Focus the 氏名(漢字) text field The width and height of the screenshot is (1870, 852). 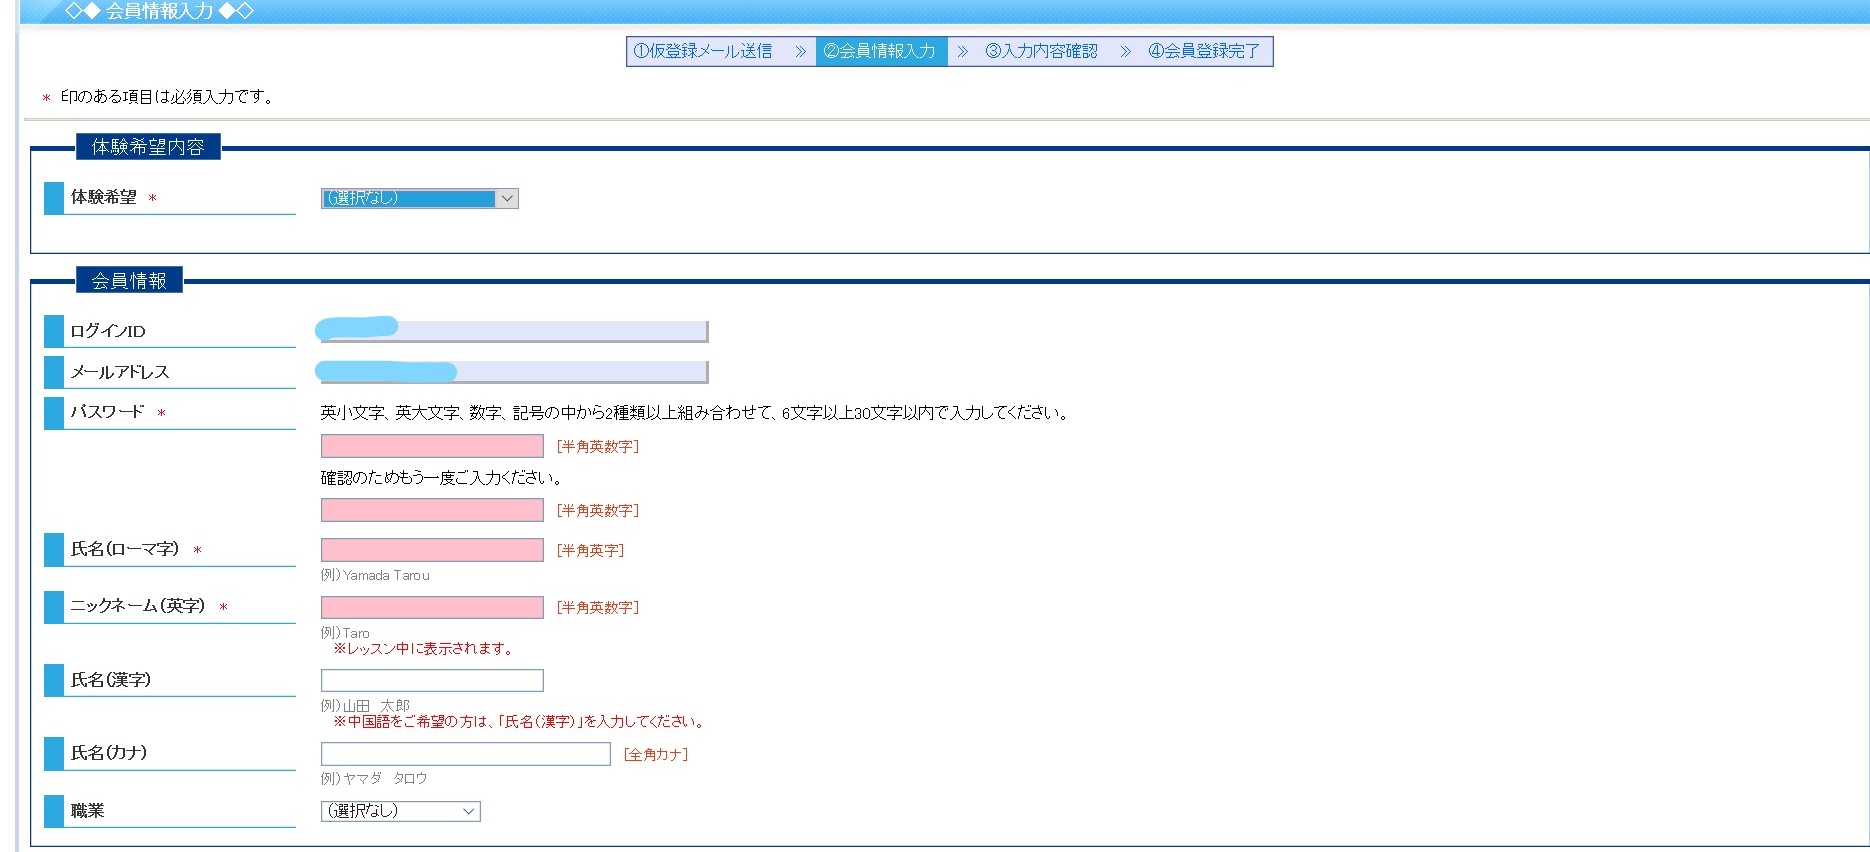point(432,681)
